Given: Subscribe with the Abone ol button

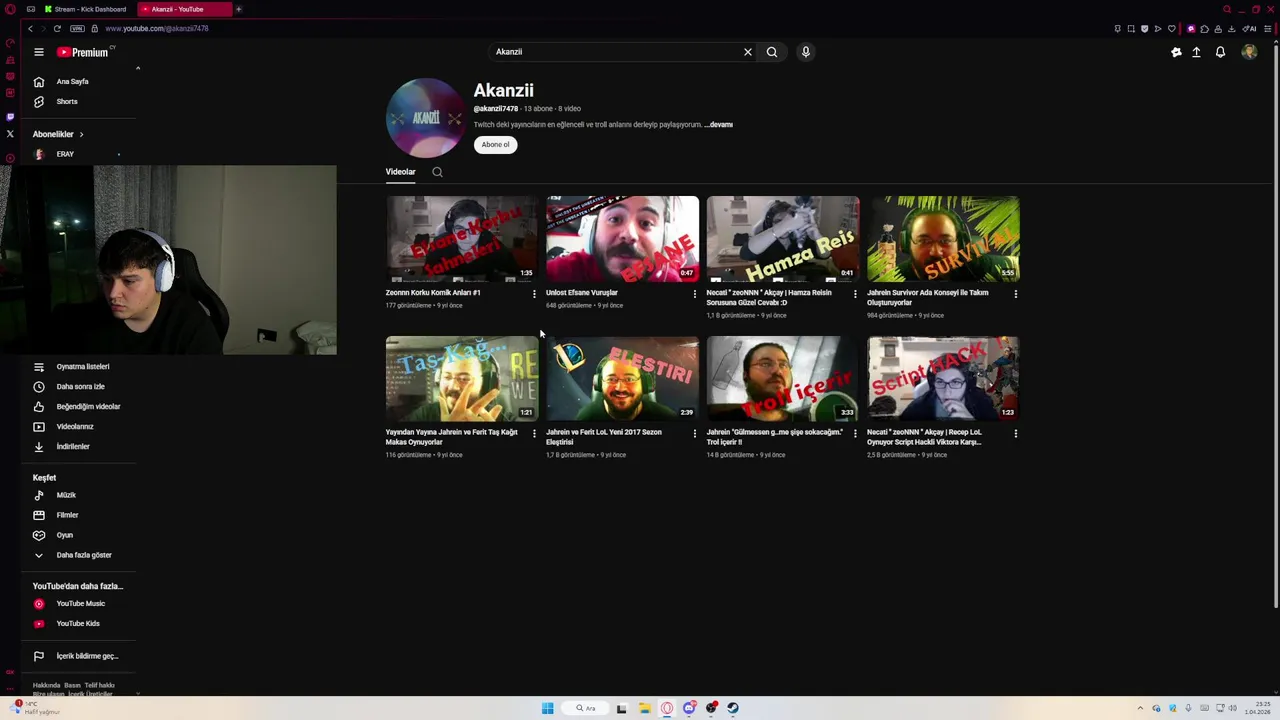Looking at the screenshot, I should coord(495,145).
